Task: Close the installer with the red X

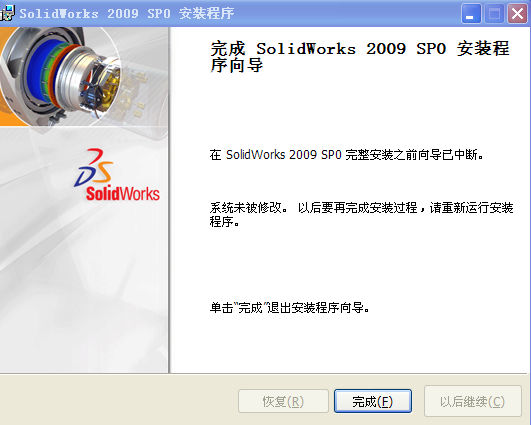Action: [x=517, y=14]
